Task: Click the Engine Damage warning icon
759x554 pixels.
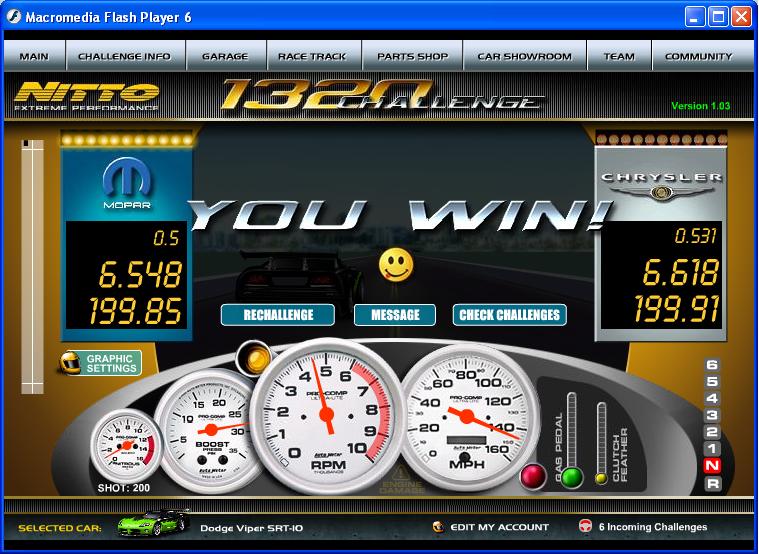Action: [400, 479]
